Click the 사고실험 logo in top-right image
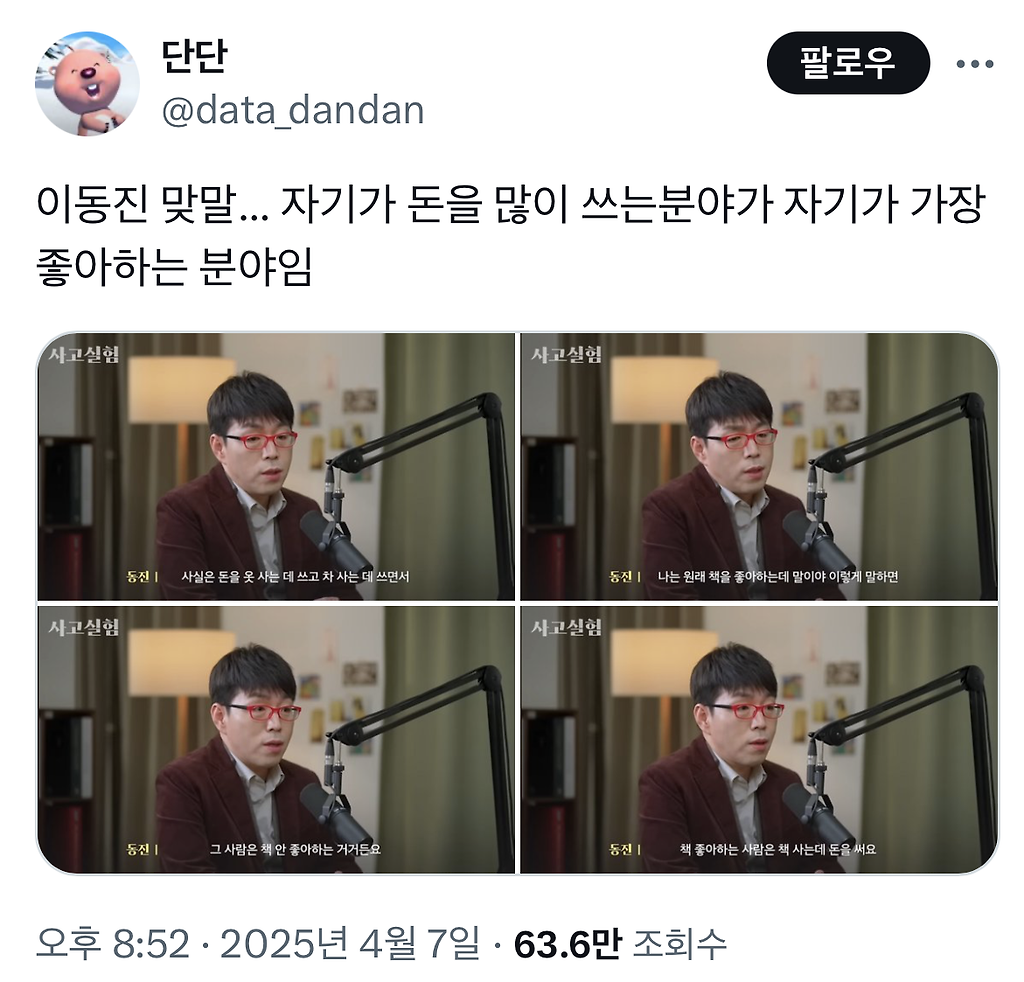 (566, 355)
